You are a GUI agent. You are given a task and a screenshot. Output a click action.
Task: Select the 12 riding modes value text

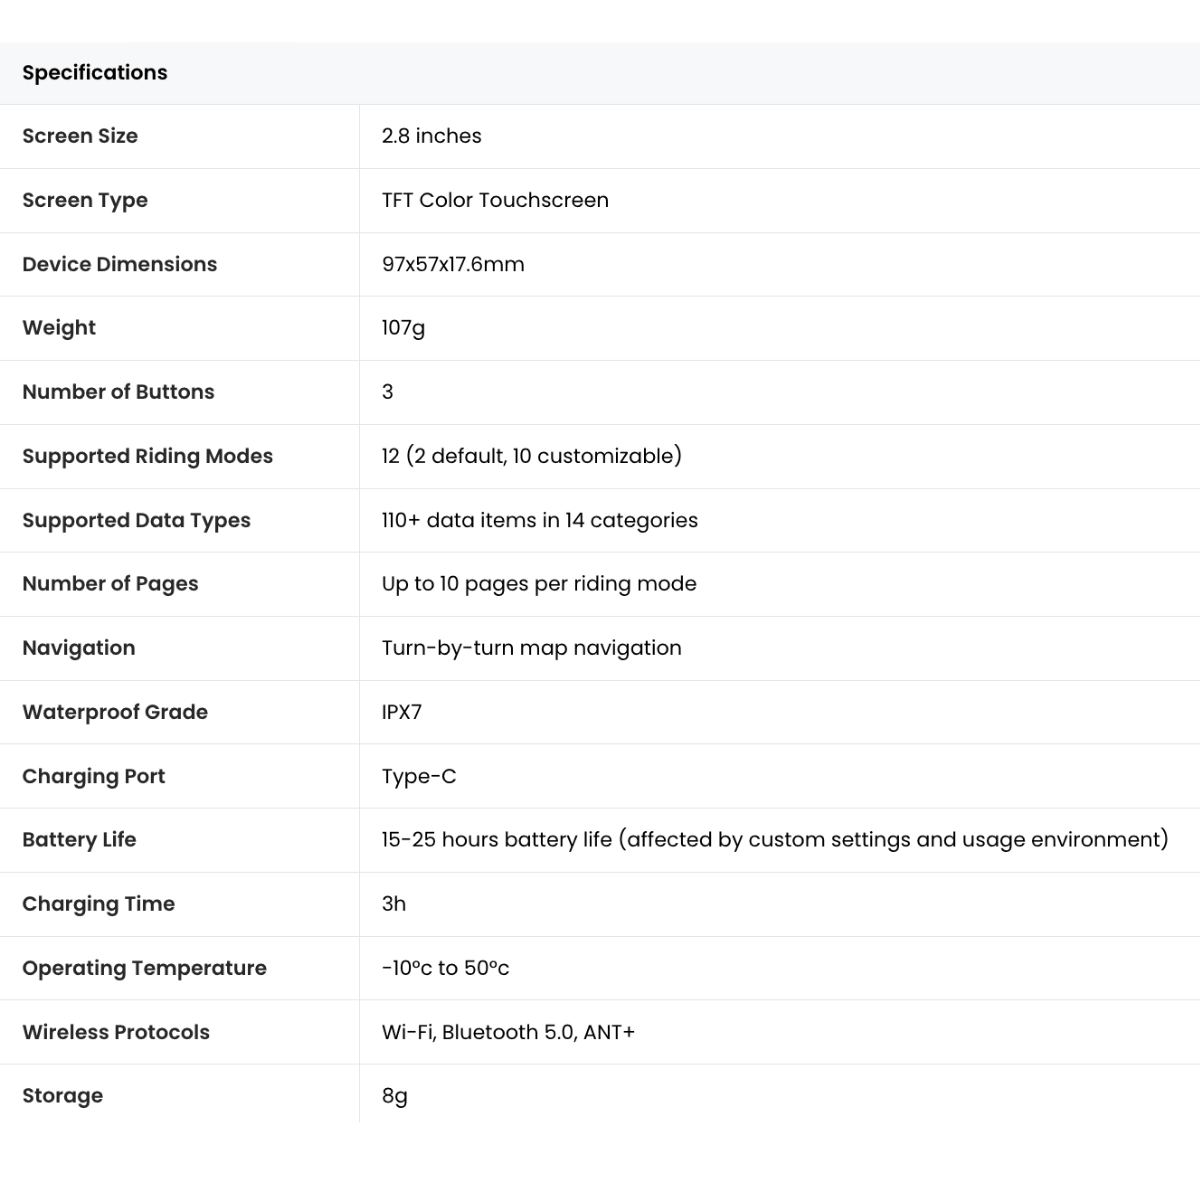pos(531,456)
